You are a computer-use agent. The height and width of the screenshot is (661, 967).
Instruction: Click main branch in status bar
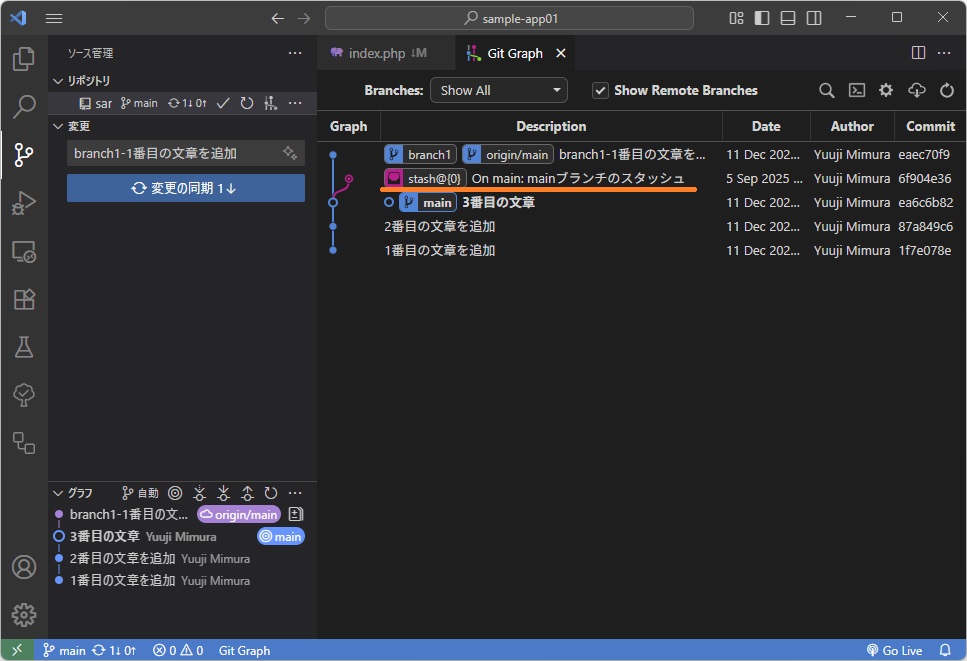tap(64, 651)
